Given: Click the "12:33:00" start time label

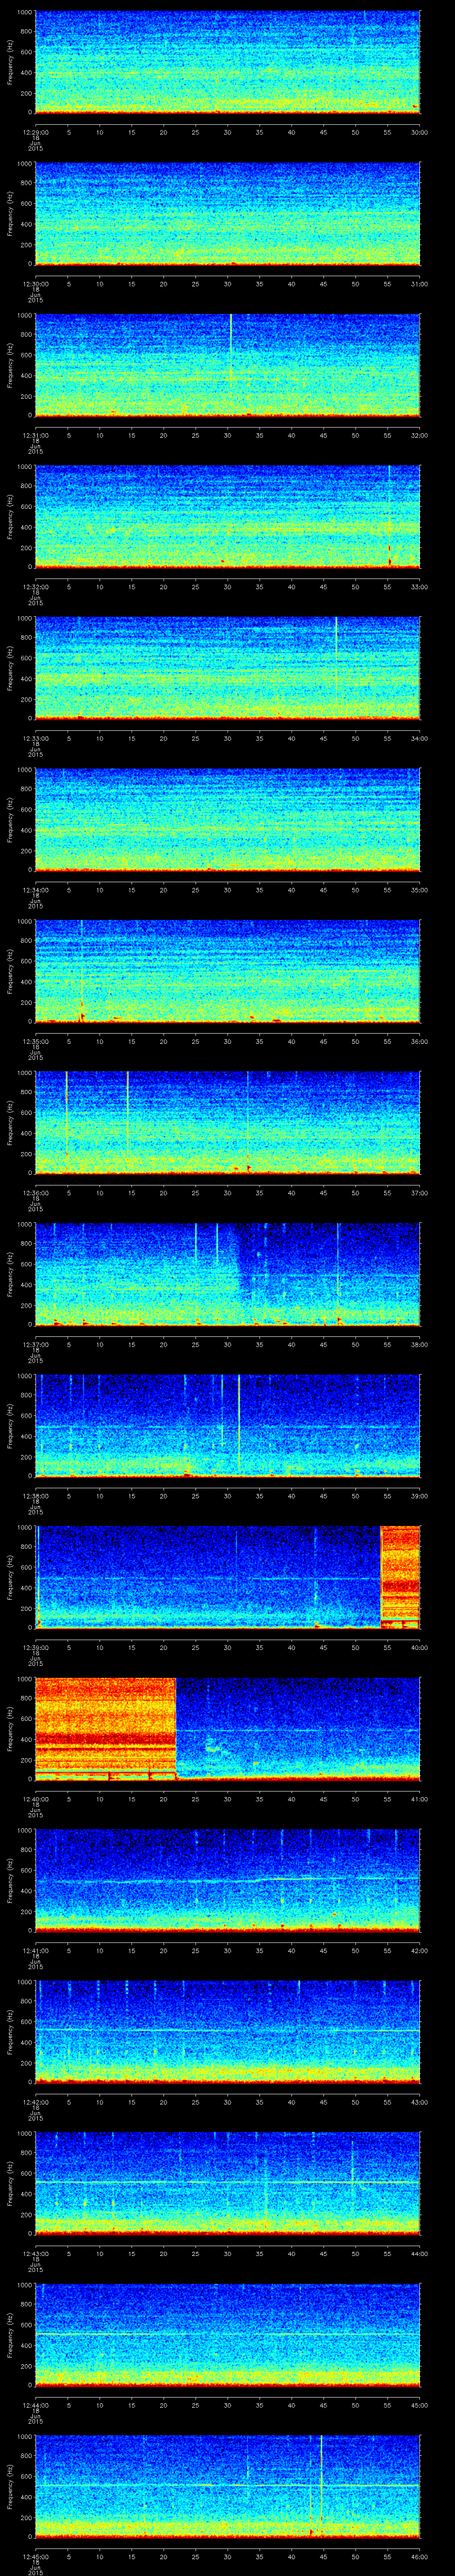Looking at the screenshot, I should point(35,738).
